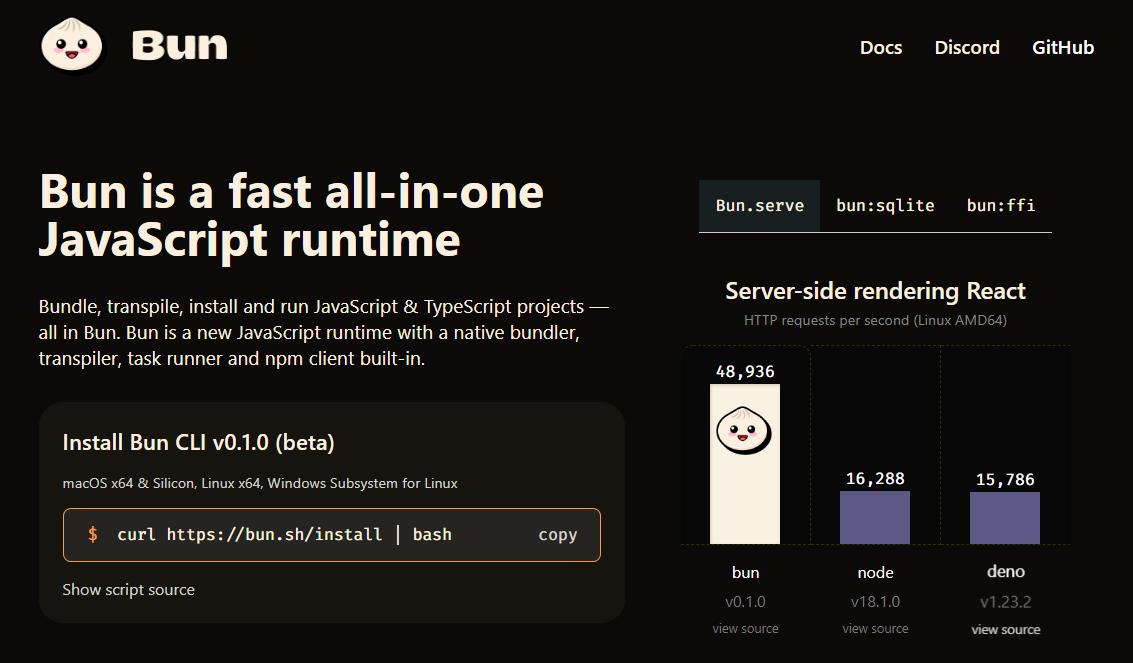The width and height of the screenshot is (1133, 663).
Task: View source for node benchmark
Action: tap(875, 629)
